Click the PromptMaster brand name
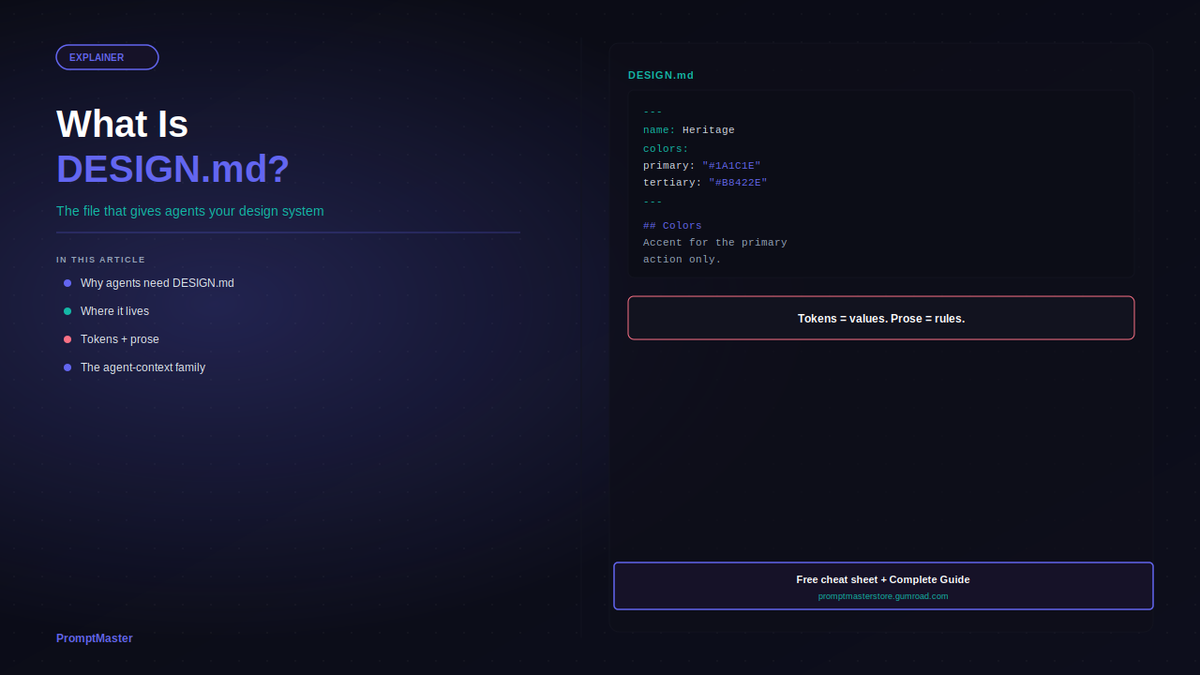The image size is (1200, 675). pyautogui.click(x=94, y=638)
